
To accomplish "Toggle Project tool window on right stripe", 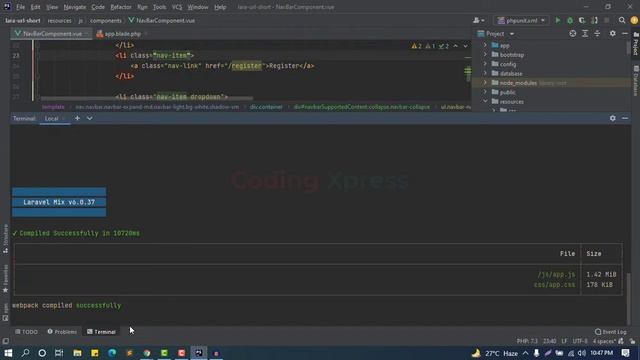I will (x=636, y=44).
